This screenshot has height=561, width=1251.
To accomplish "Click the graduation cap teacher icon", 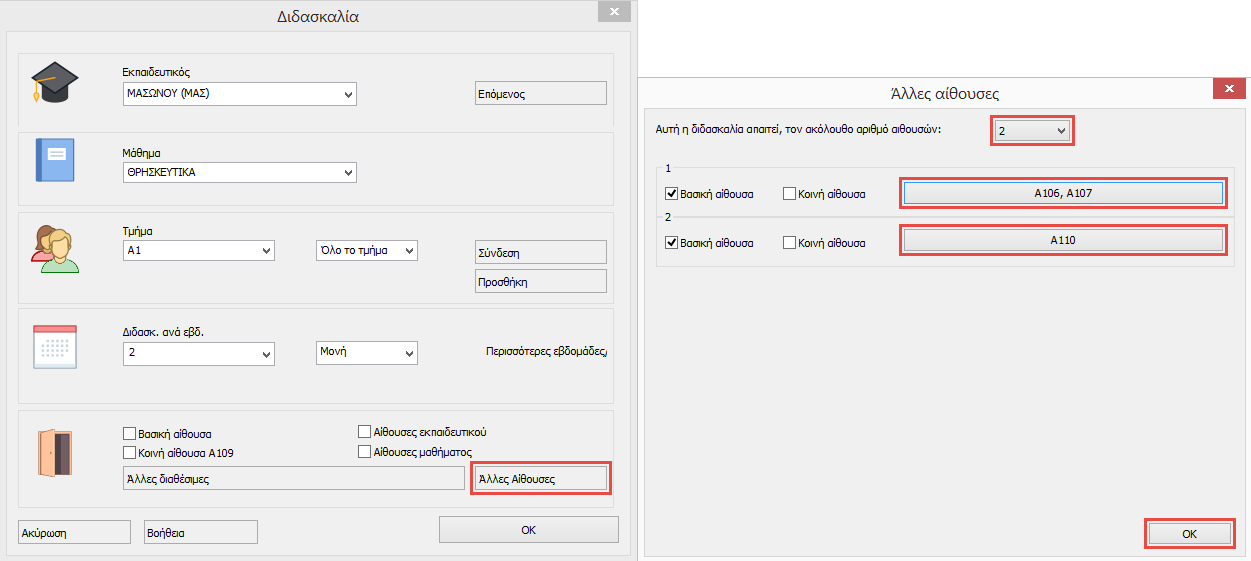I will [54, 82].
